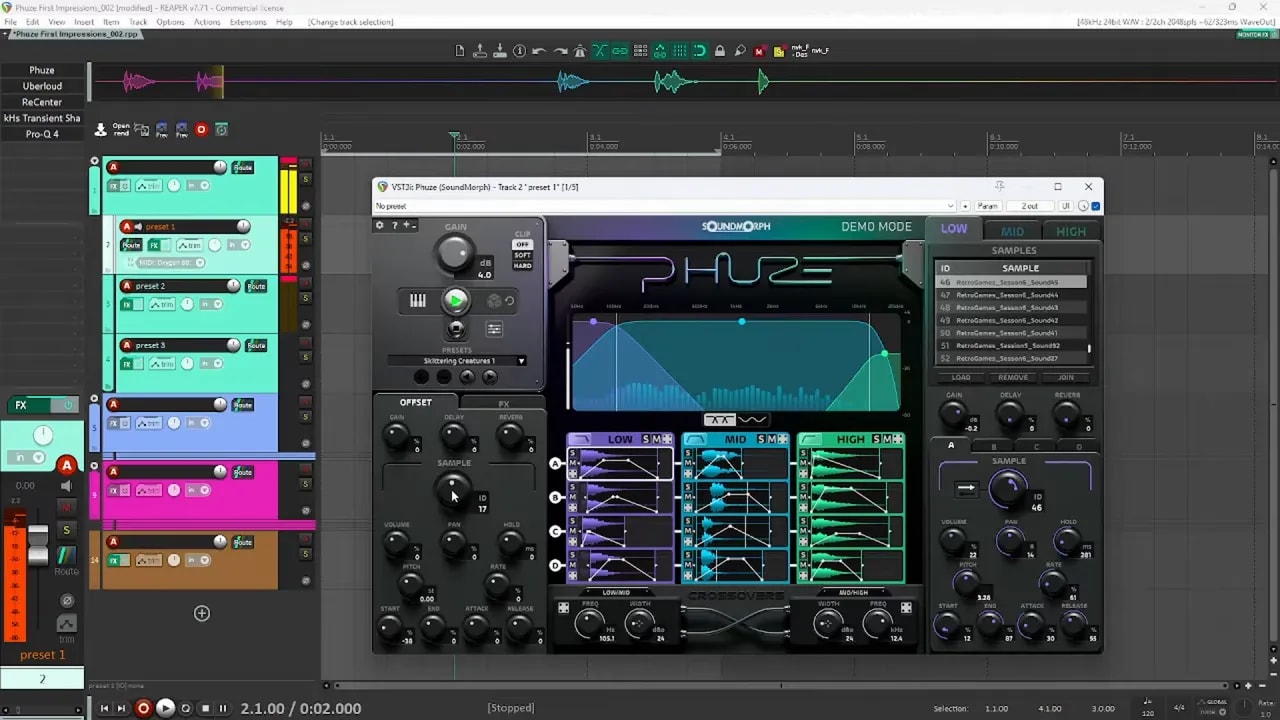The image size is (1280, 720).
Task: Click the MID/HIGH crossover dice icon
Action: [906, 607]
